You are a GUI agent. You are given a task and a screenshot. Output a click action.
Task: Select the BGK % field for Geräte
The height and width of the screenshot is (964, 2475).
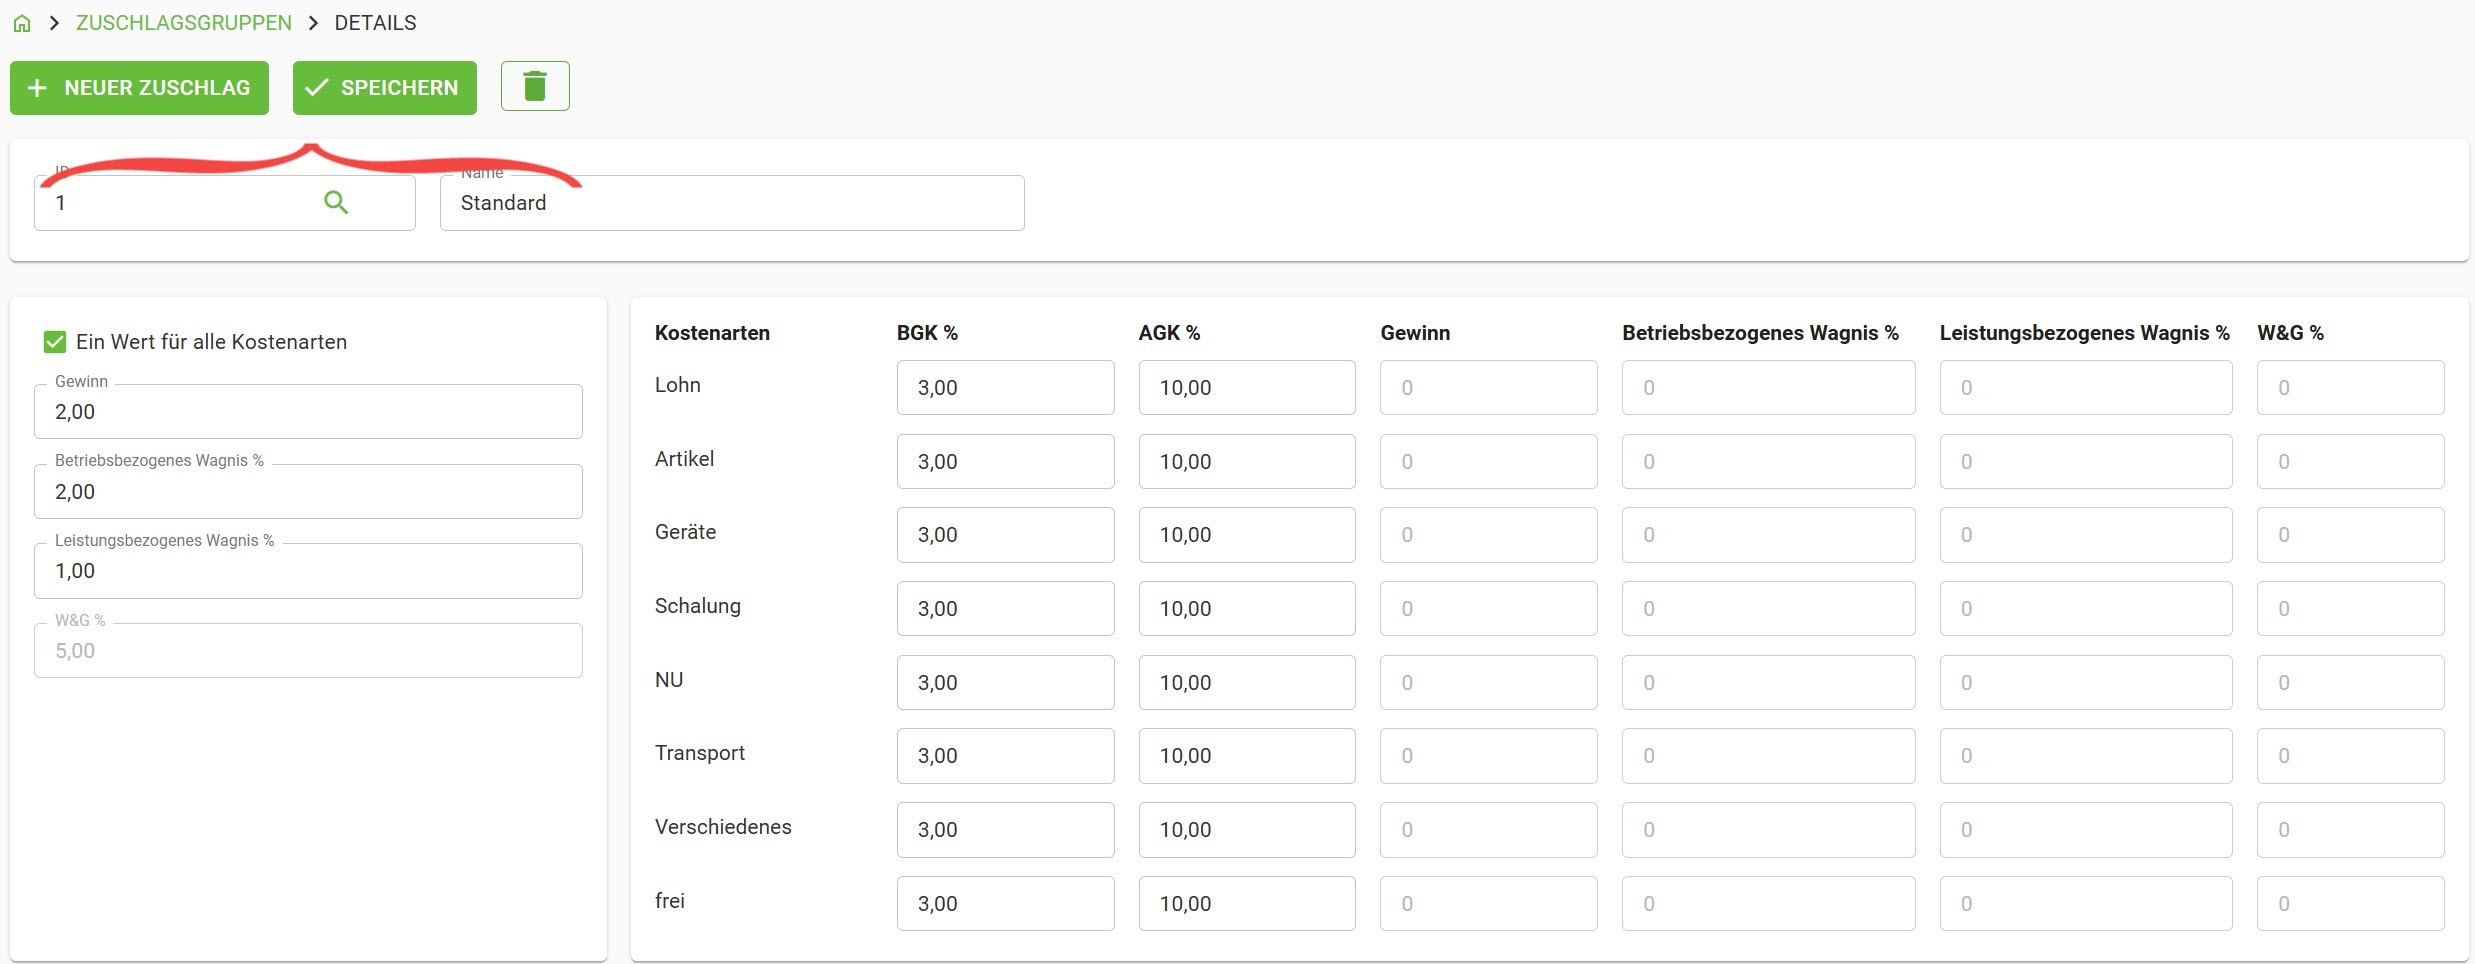pos(1004,535)
